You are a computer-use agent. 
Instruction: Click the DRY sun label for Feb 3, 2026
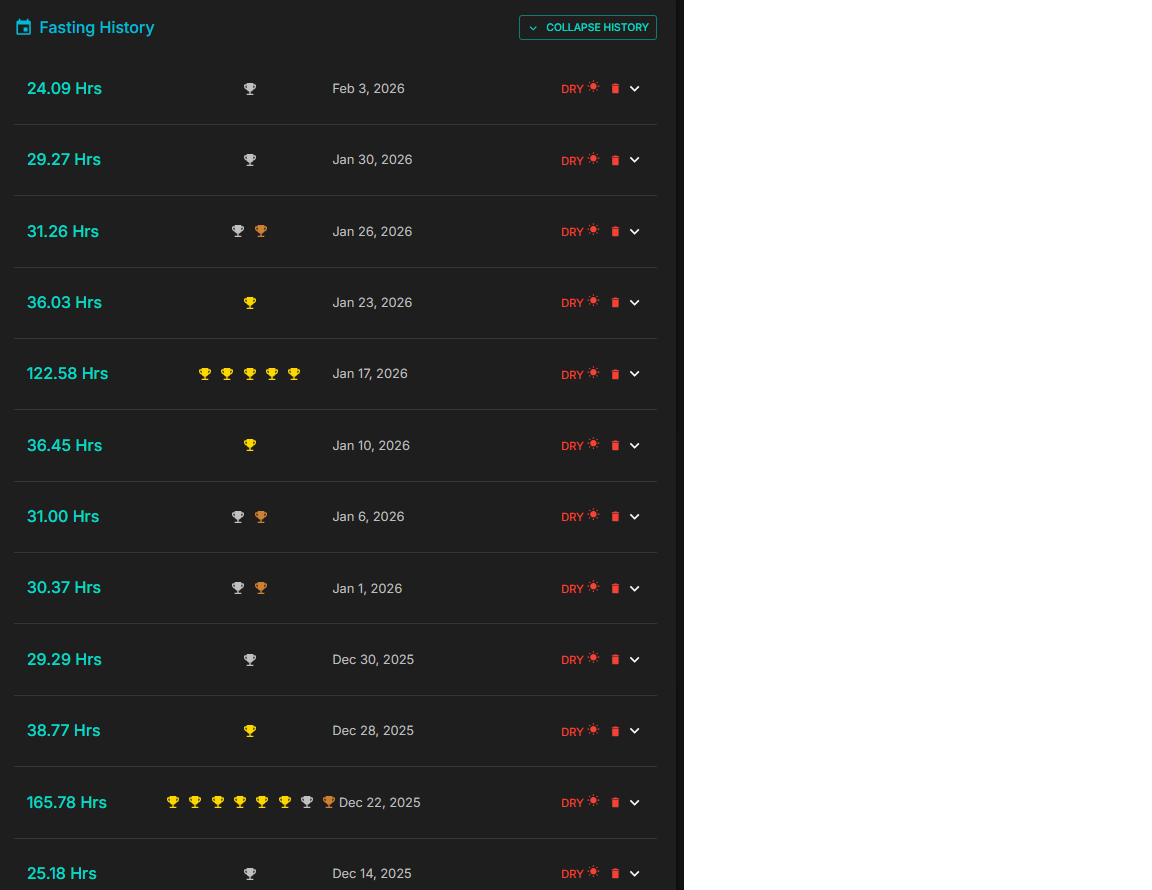[580, 88]
